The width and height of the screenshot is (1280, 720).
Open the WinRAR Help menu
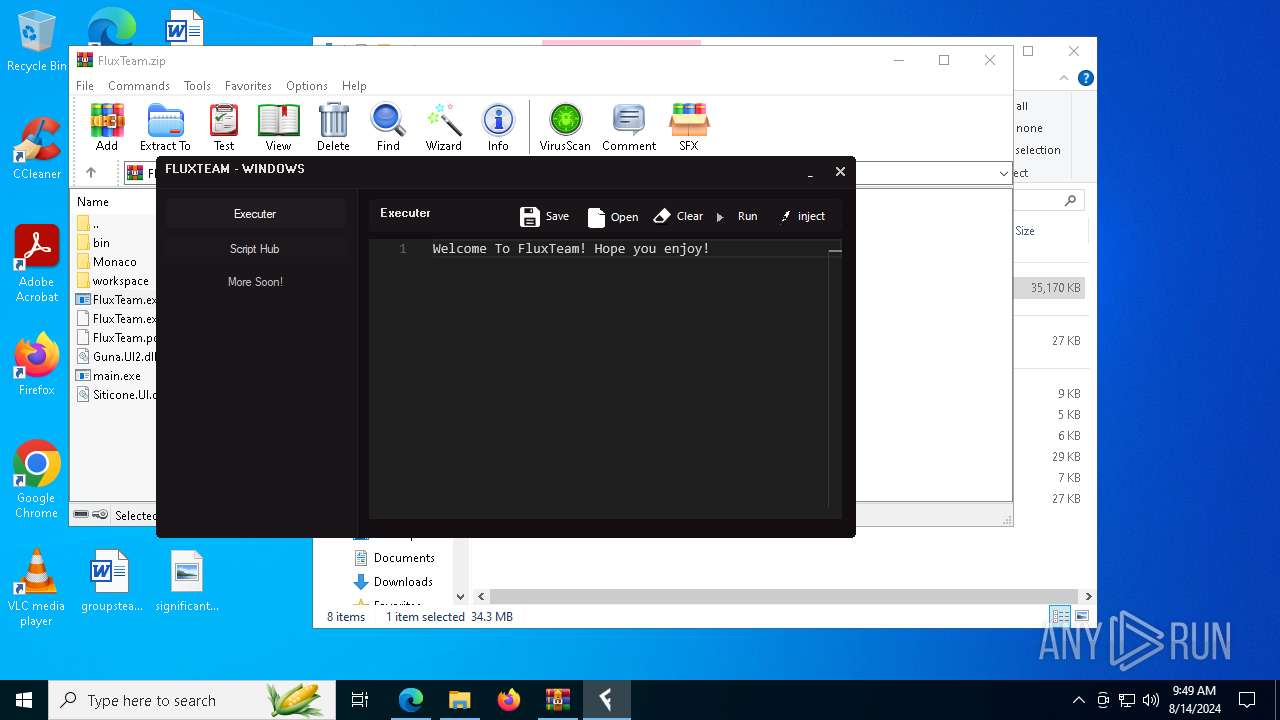[354, 86]
